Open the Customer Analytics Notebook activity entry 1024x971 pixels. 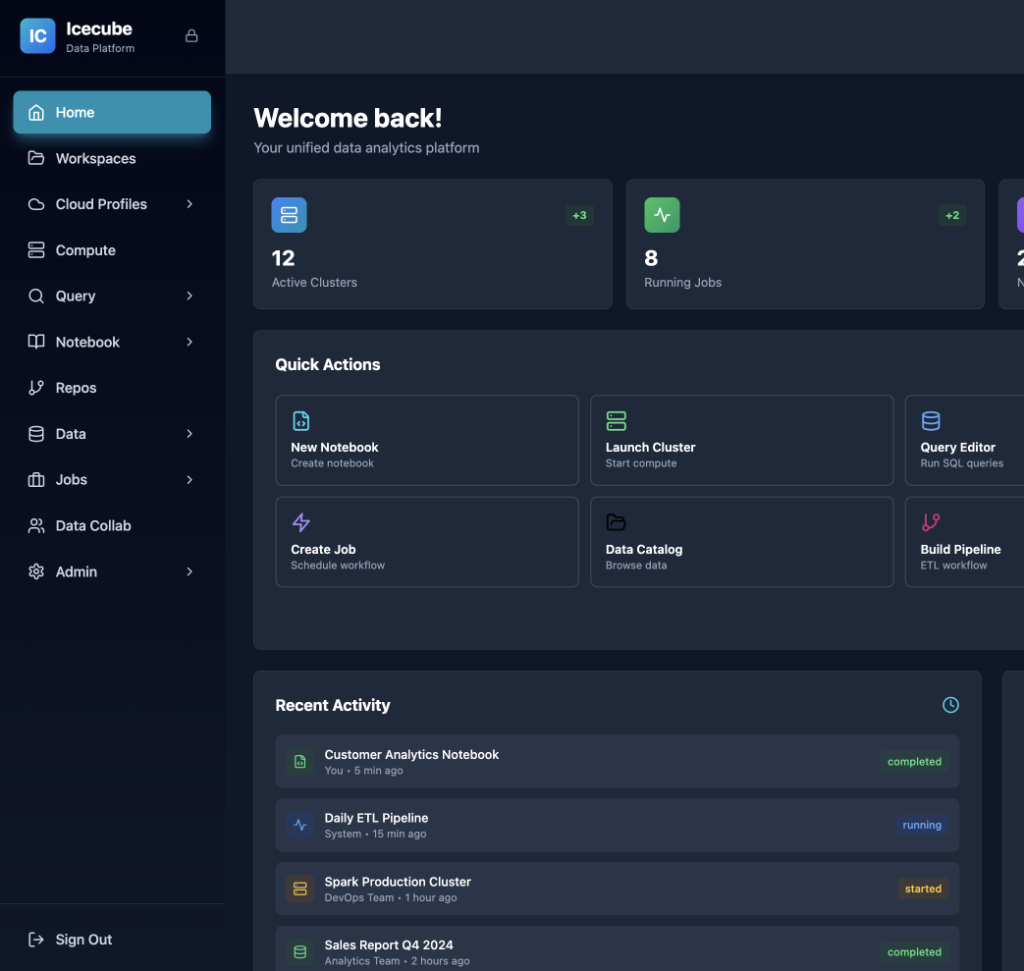click(616, 761)
